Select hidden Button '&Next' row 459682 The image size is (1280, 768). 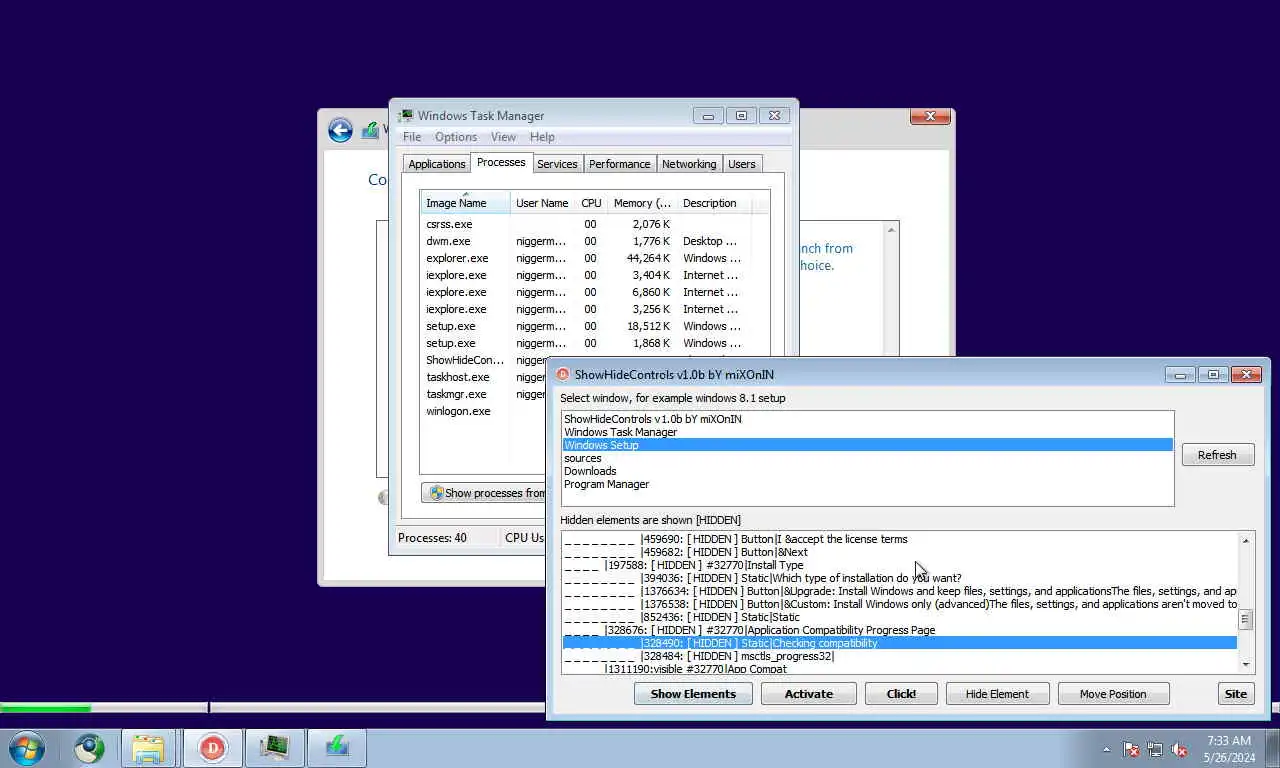[x=900, y=552]
